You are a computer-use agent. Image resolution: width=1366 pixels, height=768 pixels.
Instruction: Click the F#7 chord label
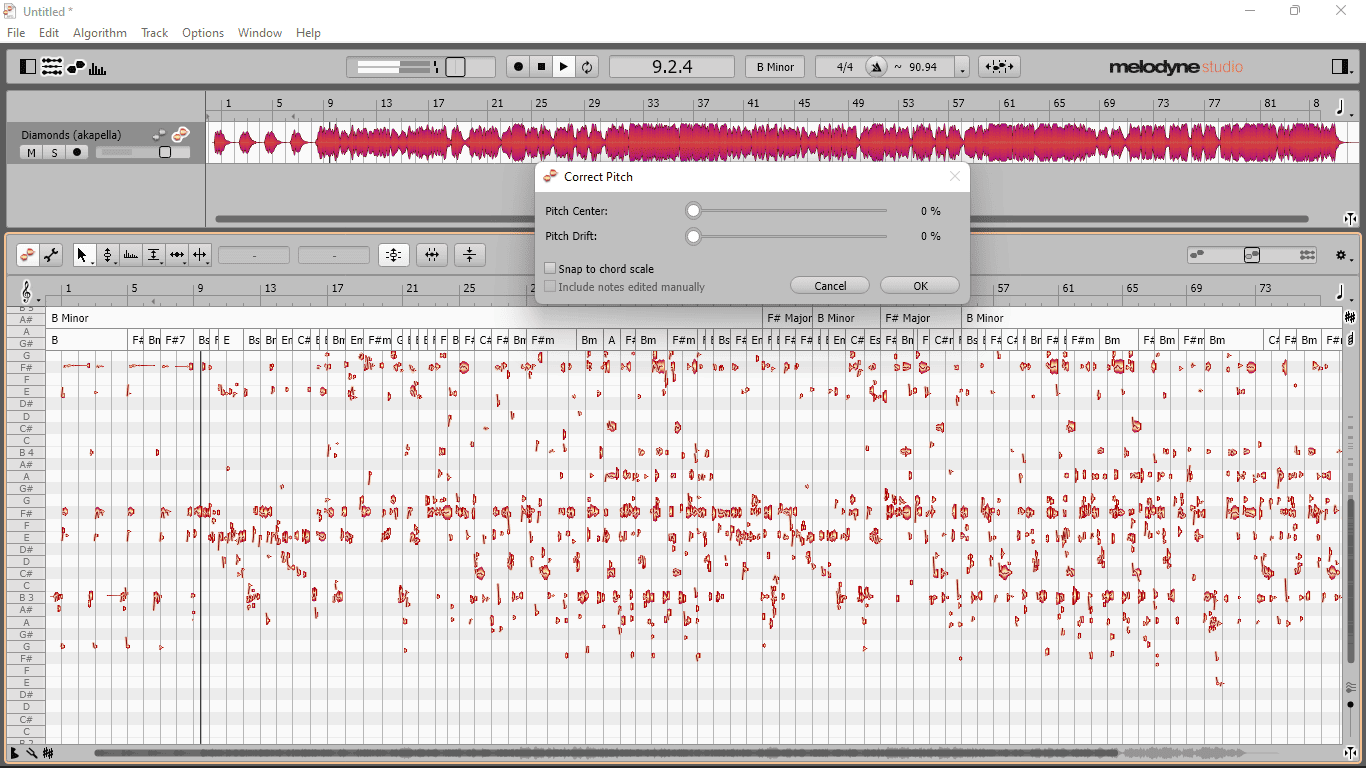[x=176, y=340]
